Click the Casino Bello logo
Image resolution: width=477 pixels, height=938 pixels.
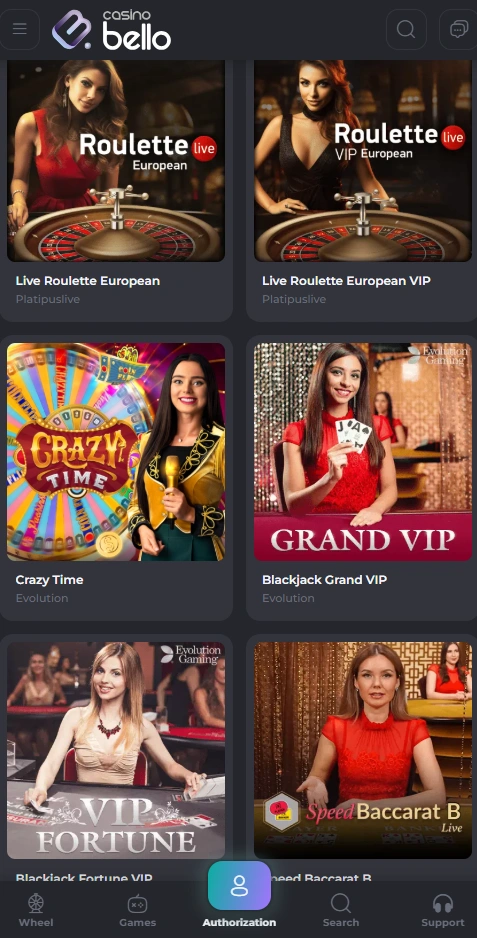click(111, 29)
